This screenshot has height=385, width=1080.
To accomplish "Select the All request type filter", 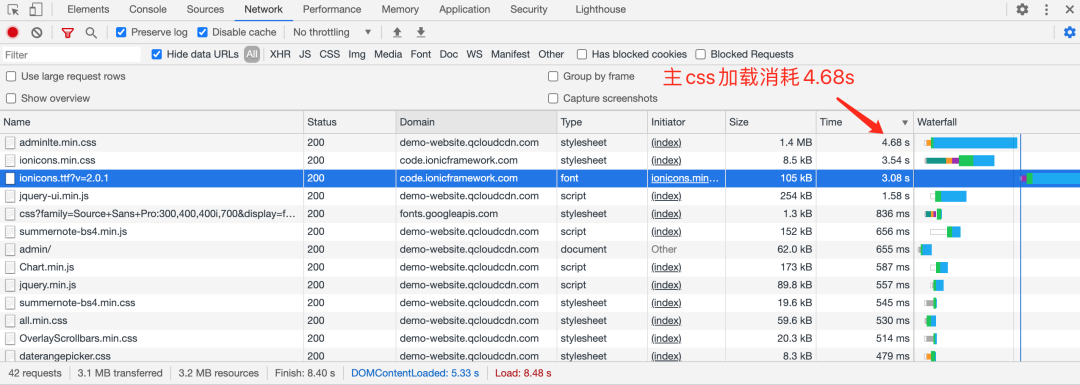I will point(252,54).
